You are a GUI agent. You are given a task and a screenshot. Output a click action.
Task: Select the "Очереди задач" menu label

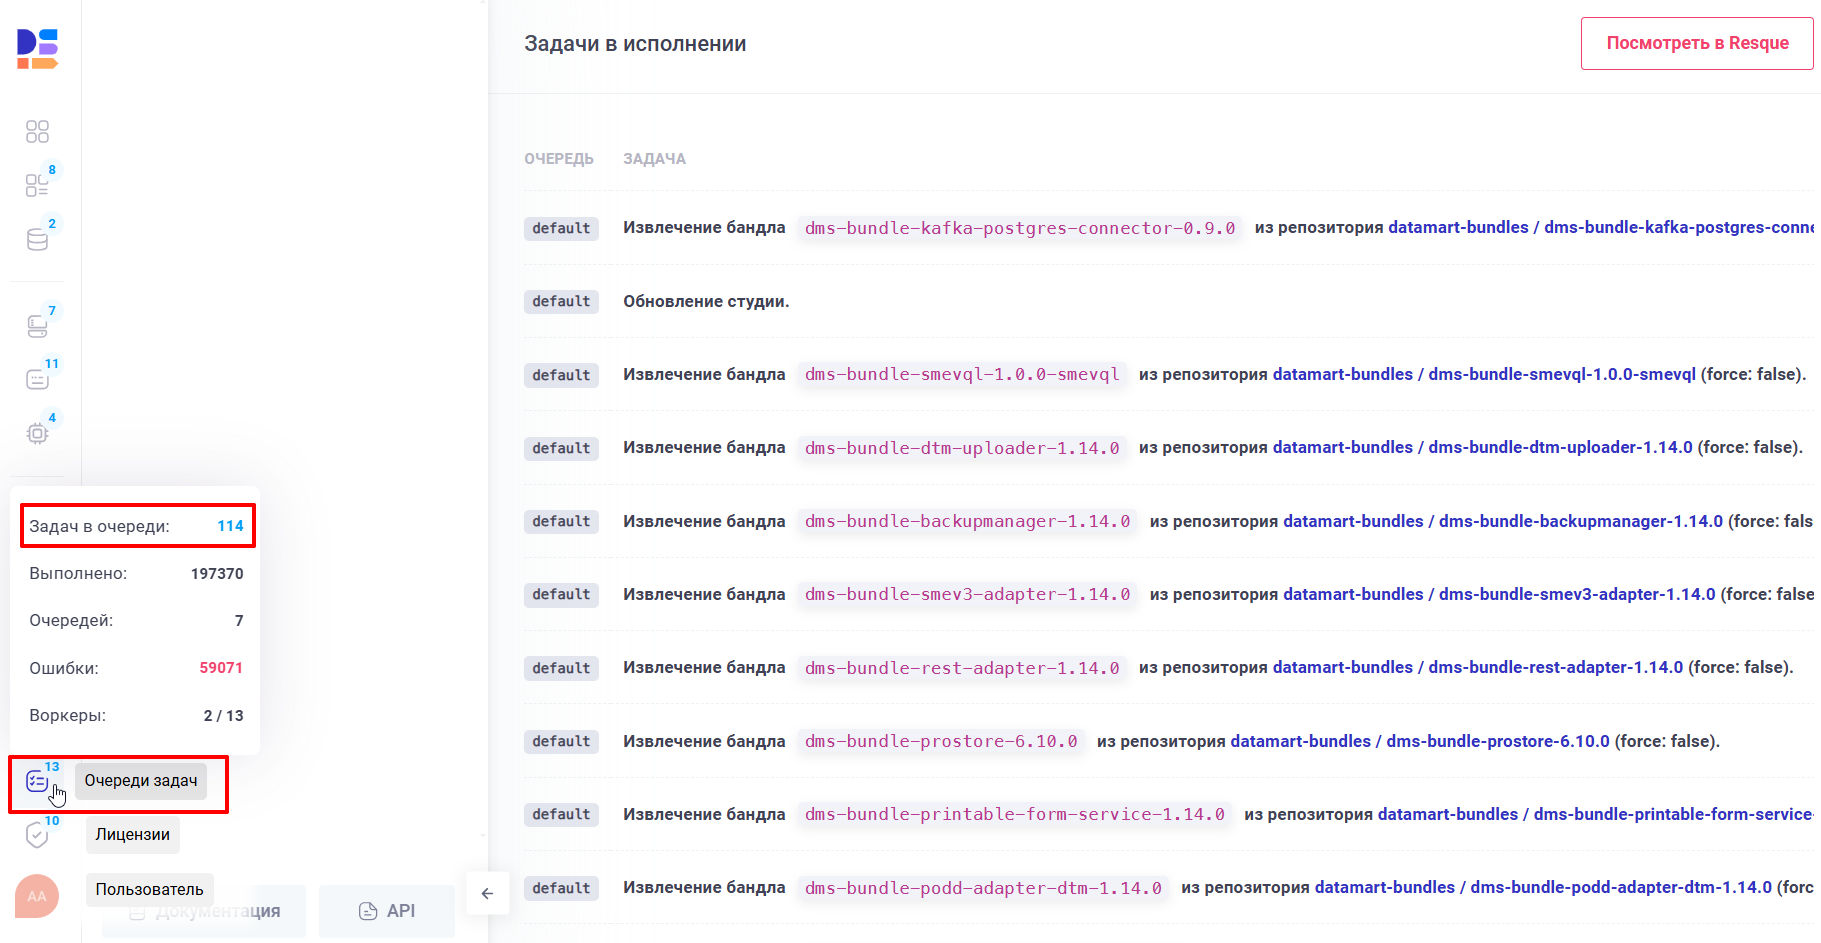coord(141,781)
